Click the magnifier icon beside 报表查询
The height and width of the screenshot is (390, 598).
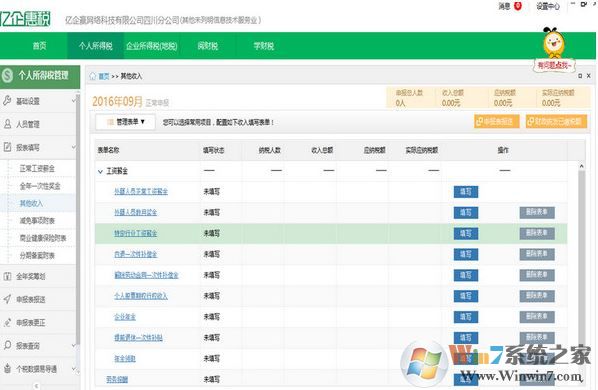coord(7,345)
